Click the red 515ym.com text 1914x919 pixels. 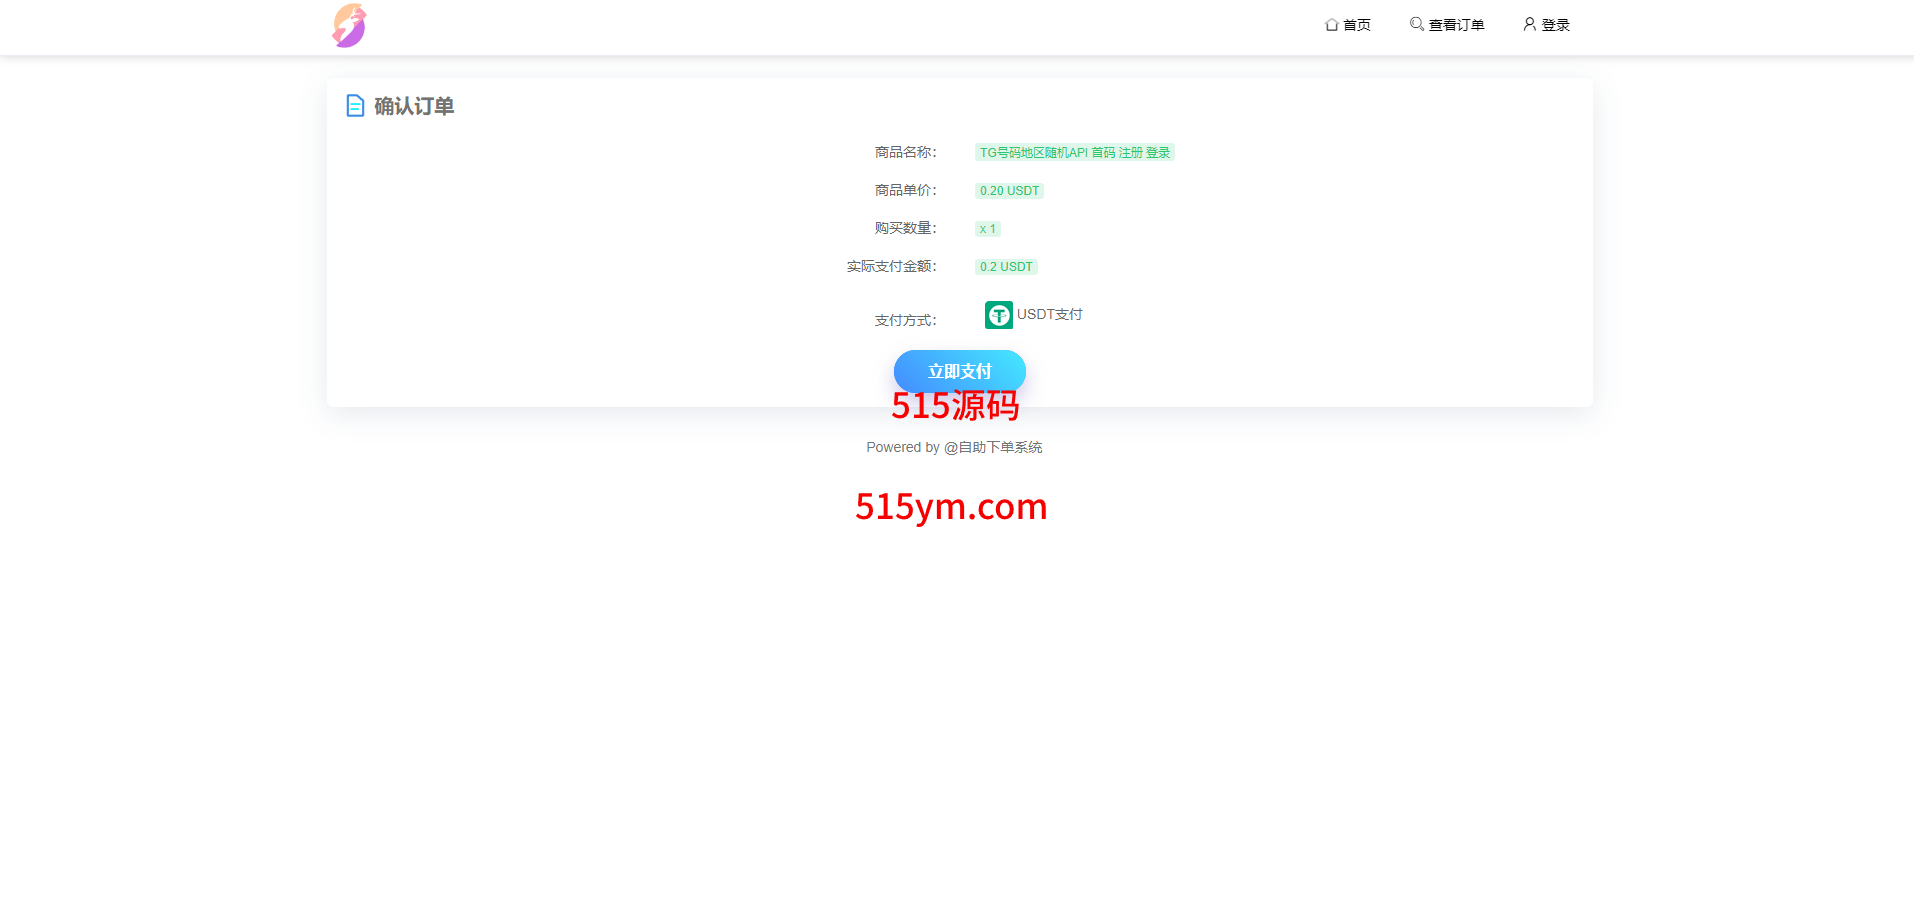[x=951, y=507]
